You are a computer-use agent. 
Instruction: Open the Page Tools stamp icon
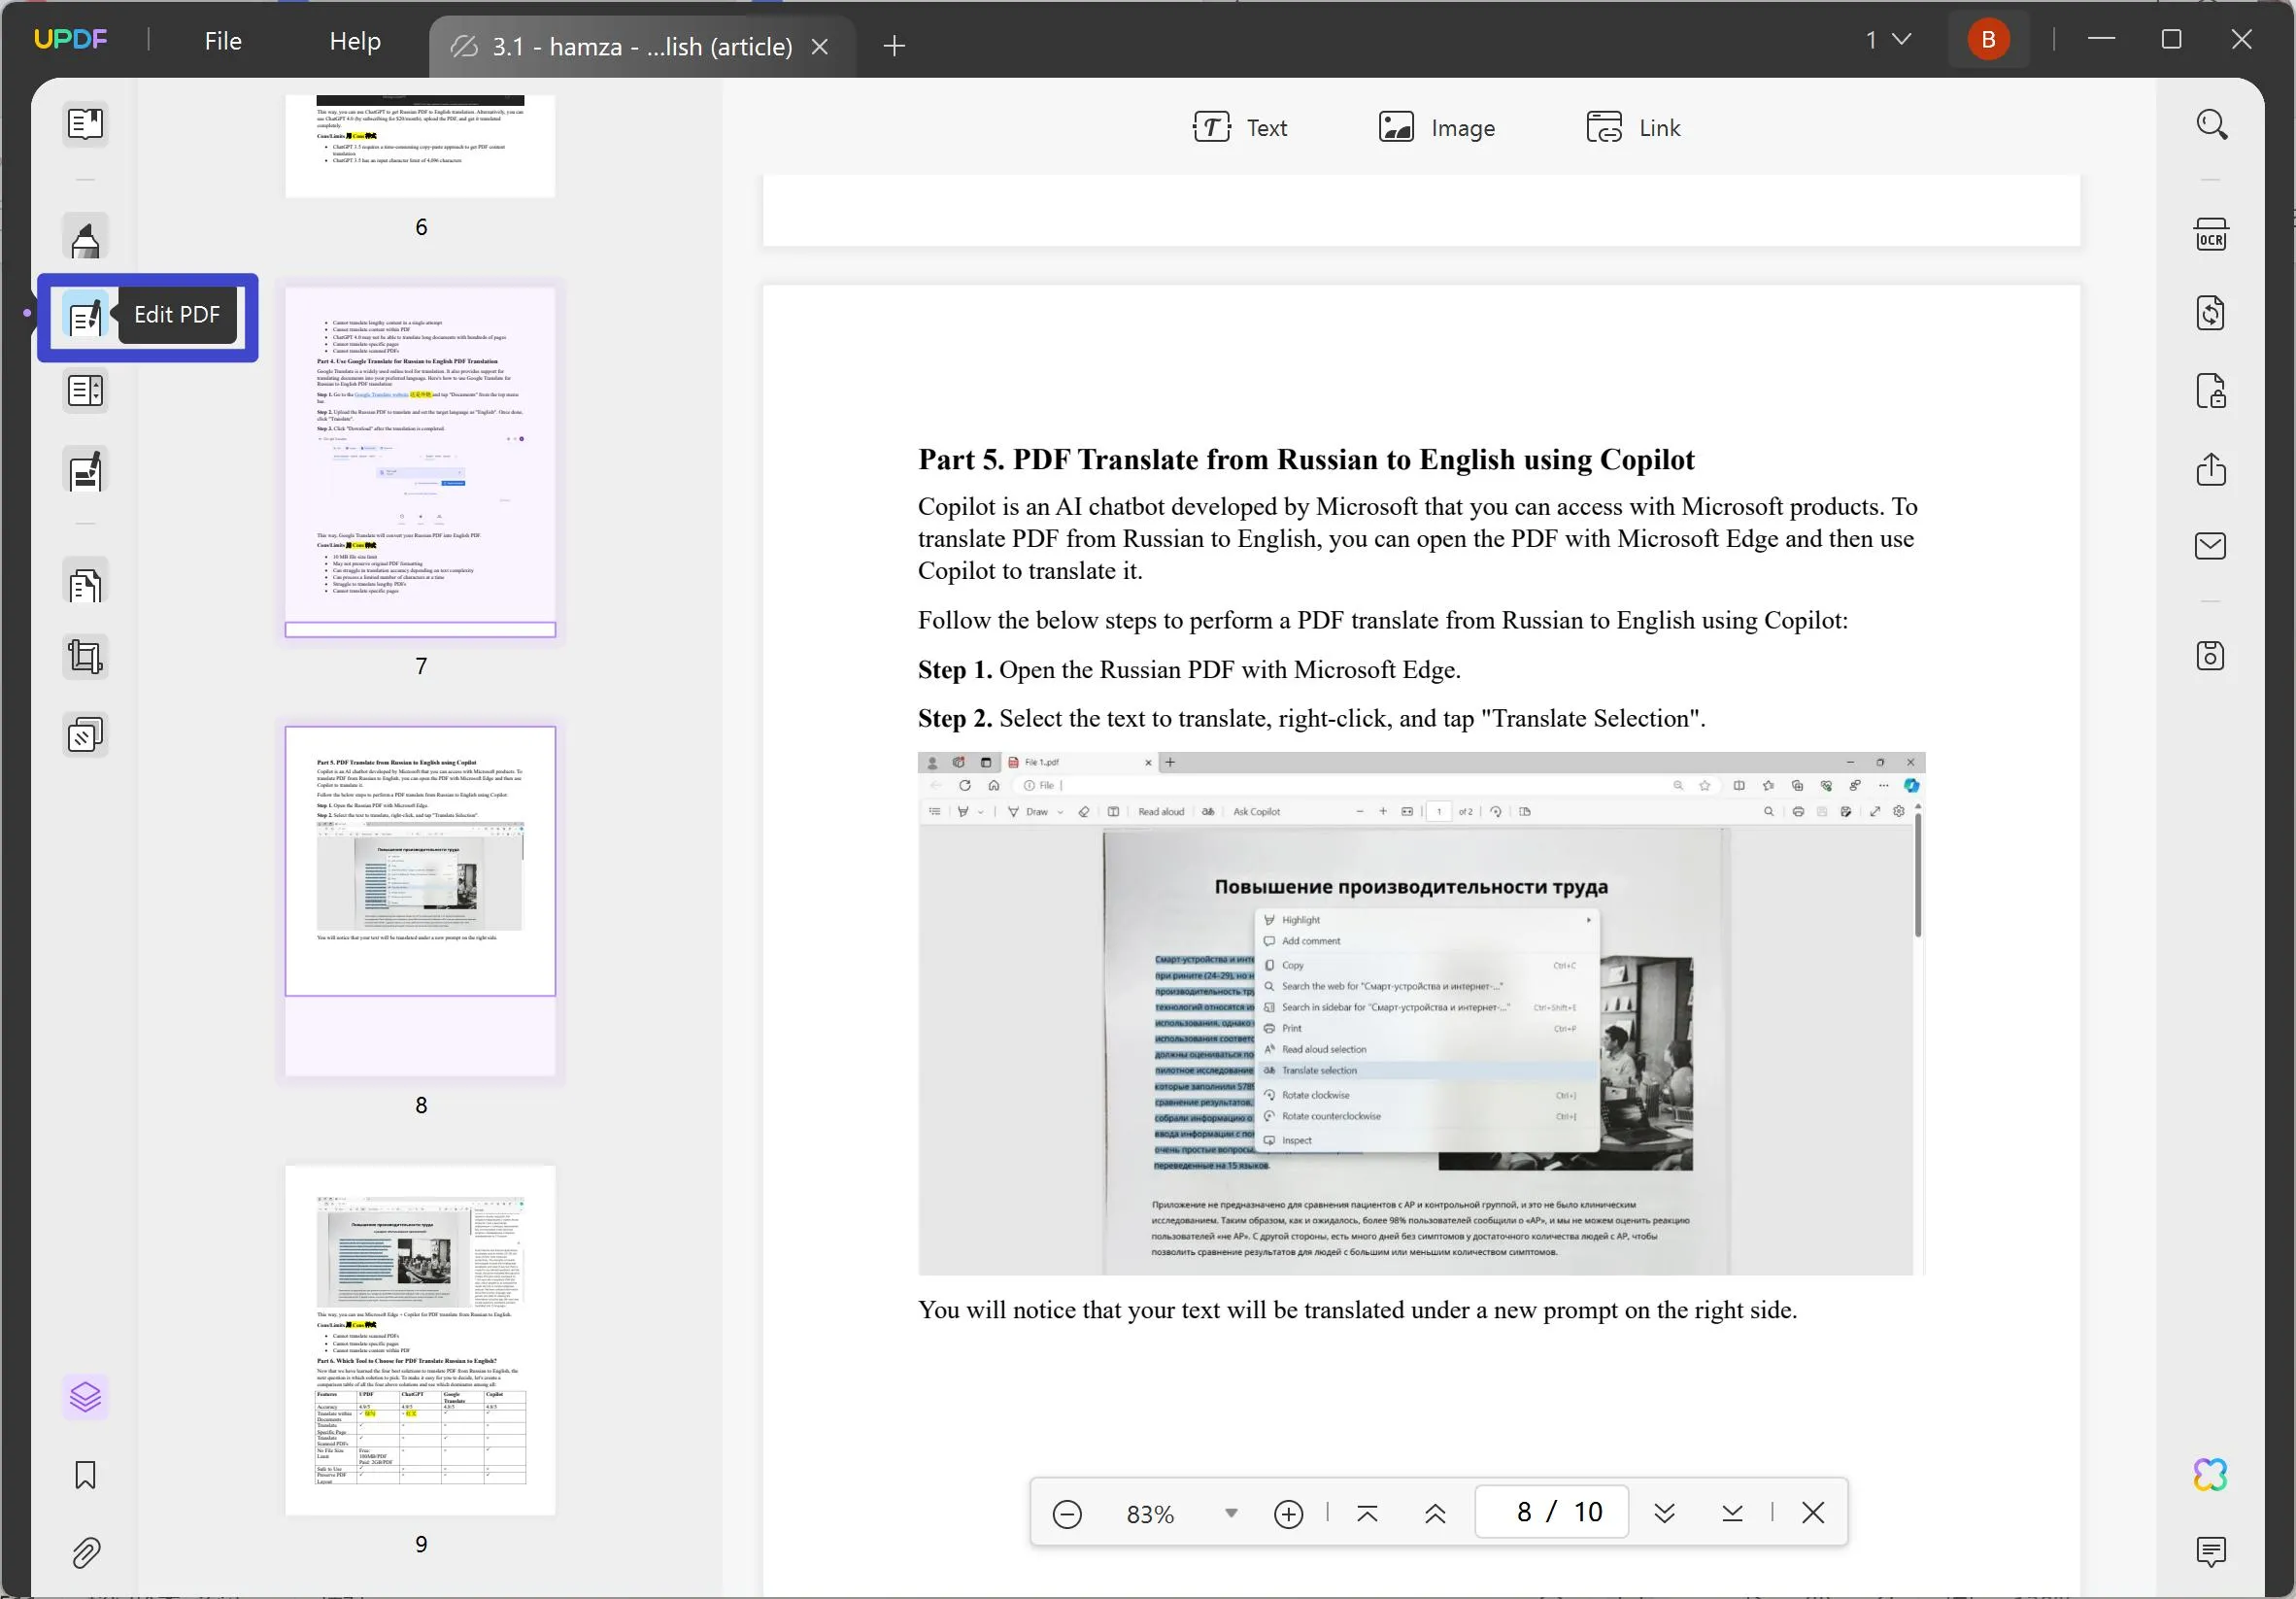point(85,736)
